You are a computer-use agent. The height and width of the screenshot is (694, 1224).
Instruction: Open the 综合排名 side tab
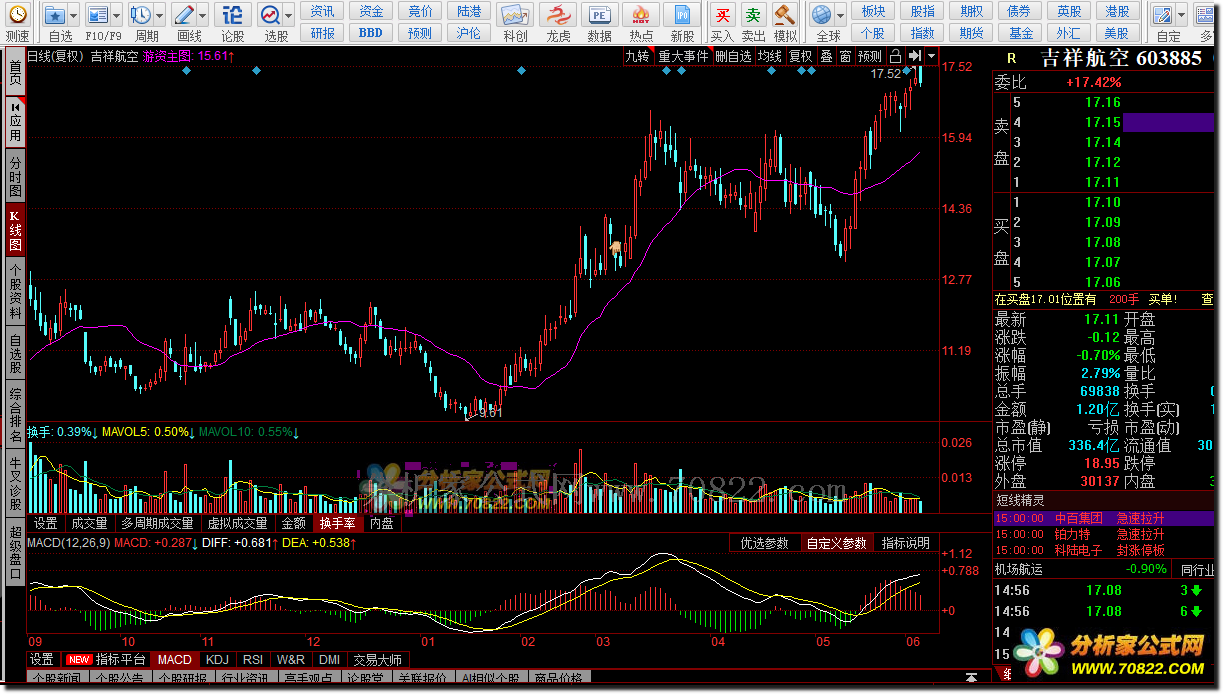coord(15,413)
